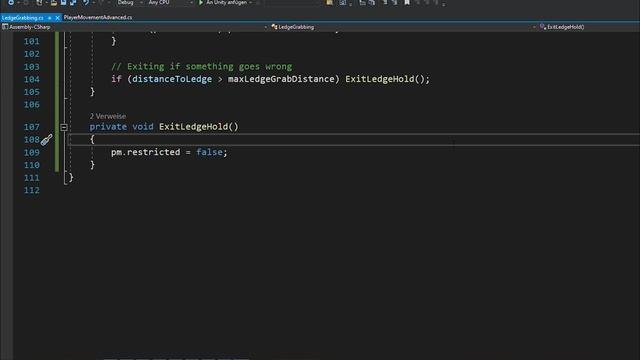Click the Assembly-CSharp project icon

tap(5, 27)
